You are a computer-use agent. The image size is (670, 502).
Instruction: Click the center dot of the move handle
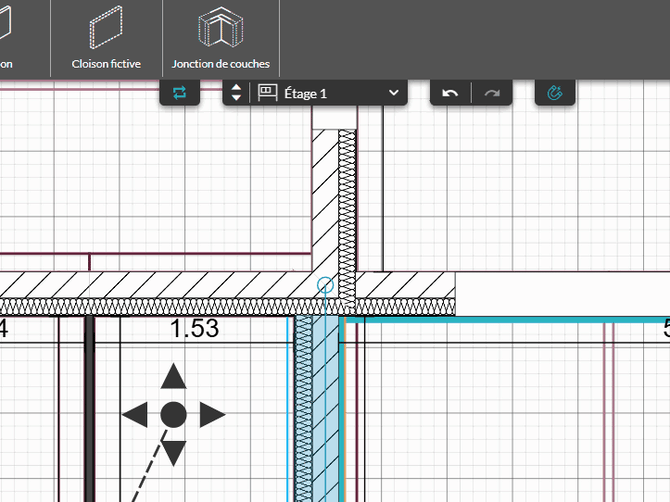[x=173, y=414]
